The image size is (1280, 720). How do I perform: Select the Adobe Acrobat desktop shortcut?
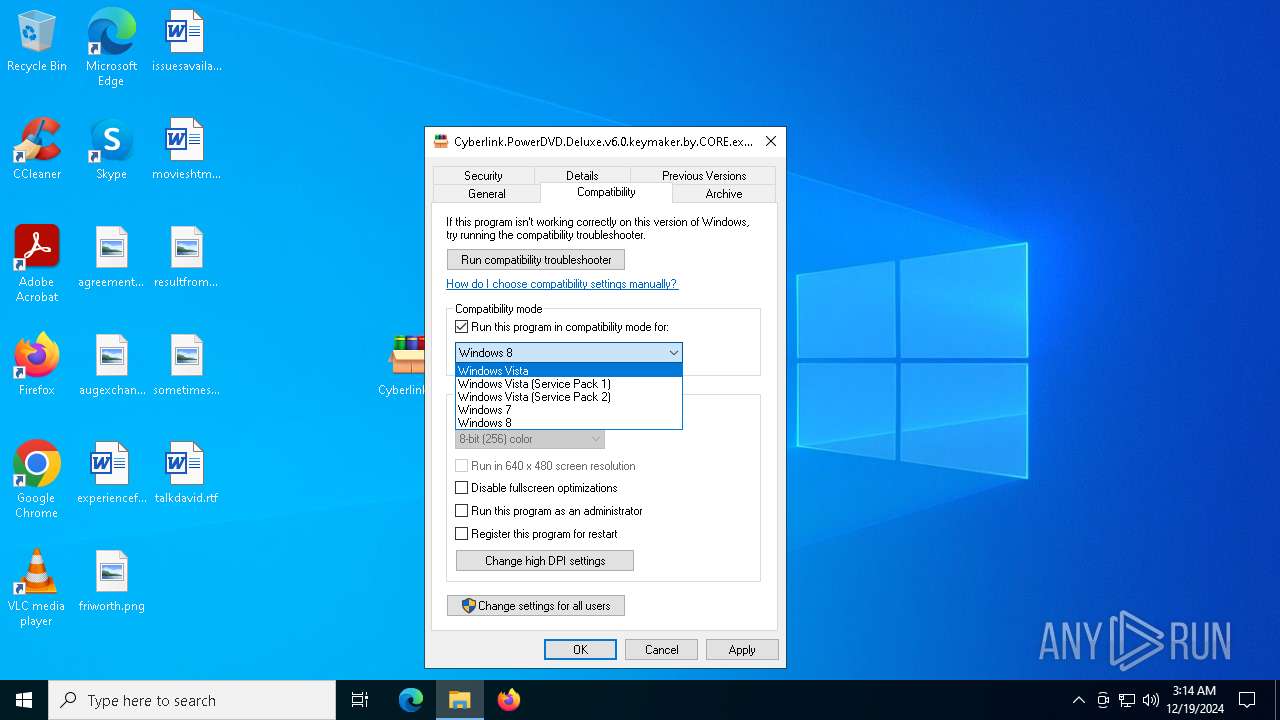tap(37, 264)
